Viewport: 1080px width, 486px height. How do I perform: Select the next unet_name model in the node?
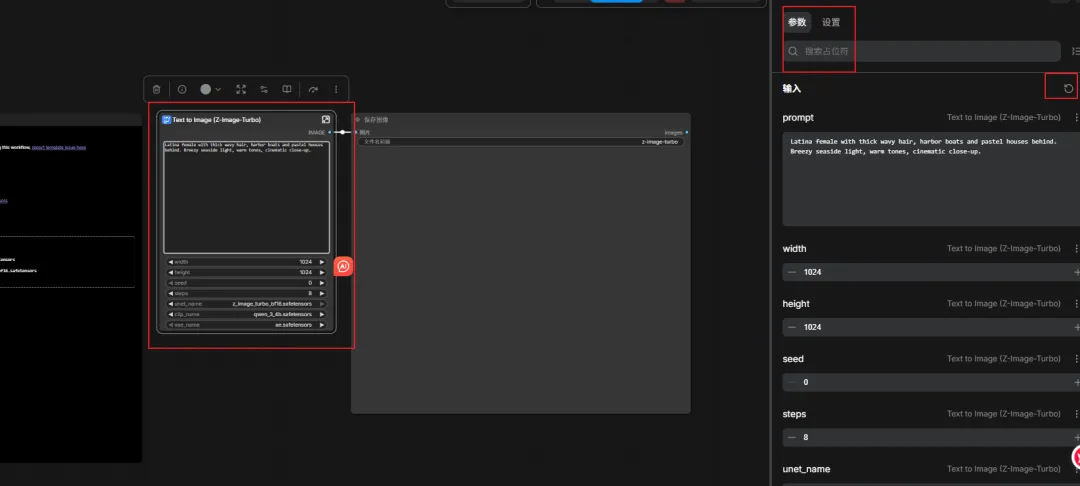click(321, 304)
